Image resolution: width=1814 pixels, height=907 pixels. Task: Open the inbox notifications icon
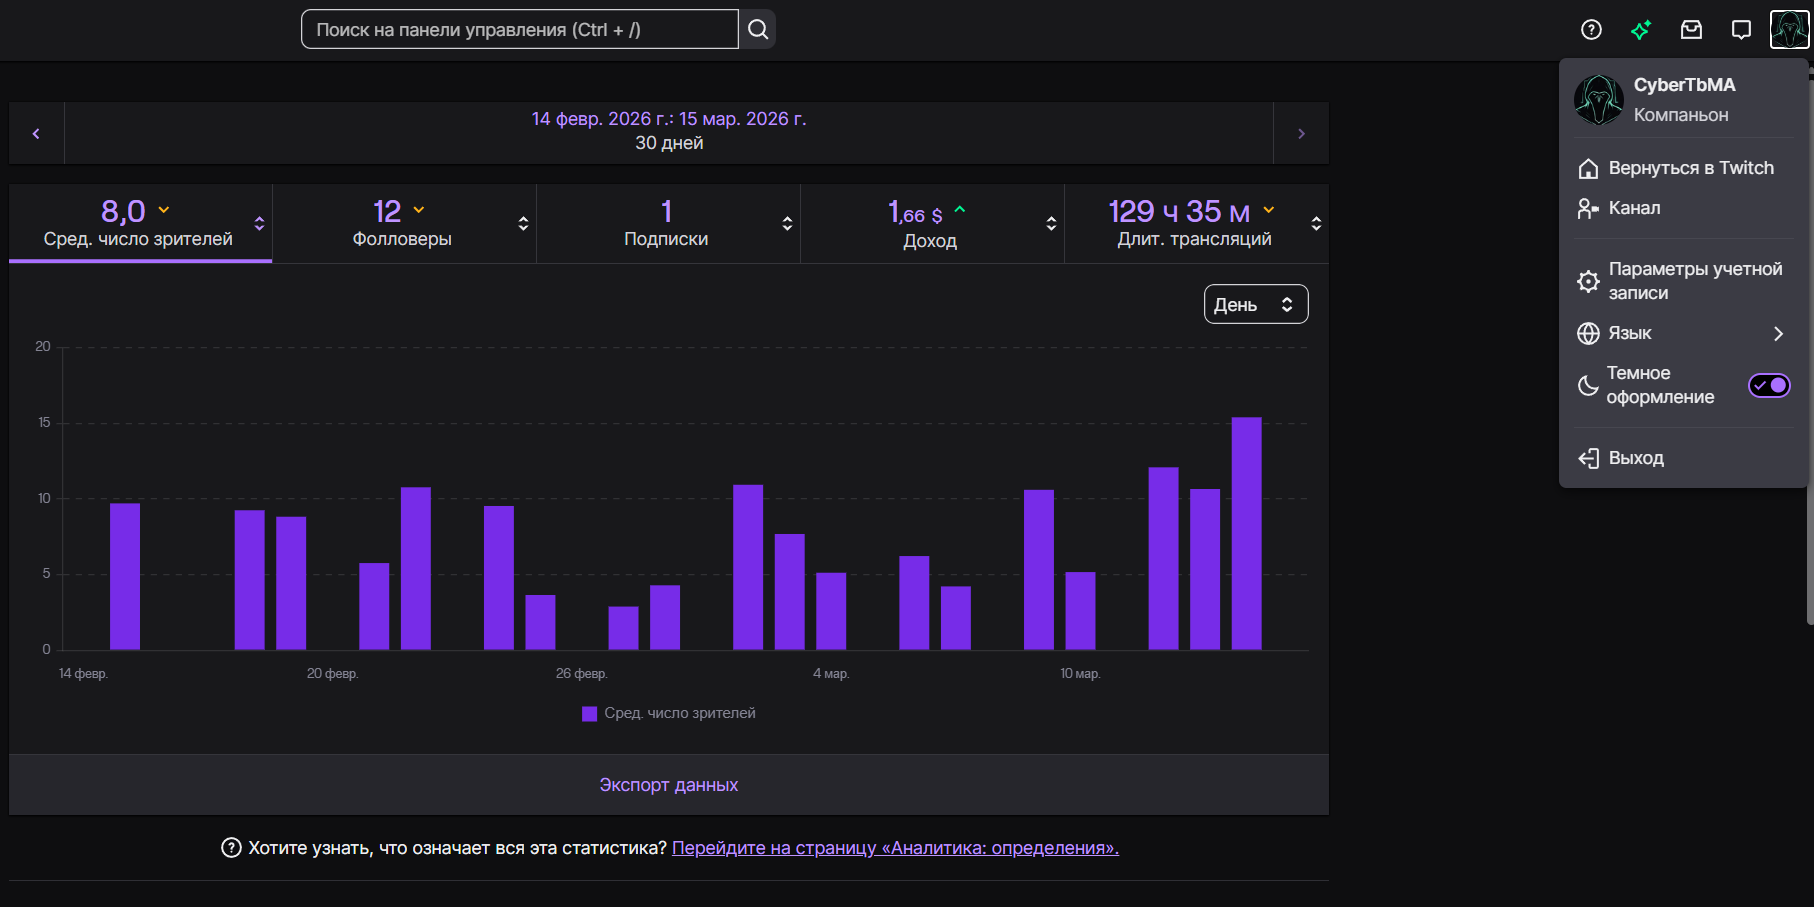coord(1691,30)
